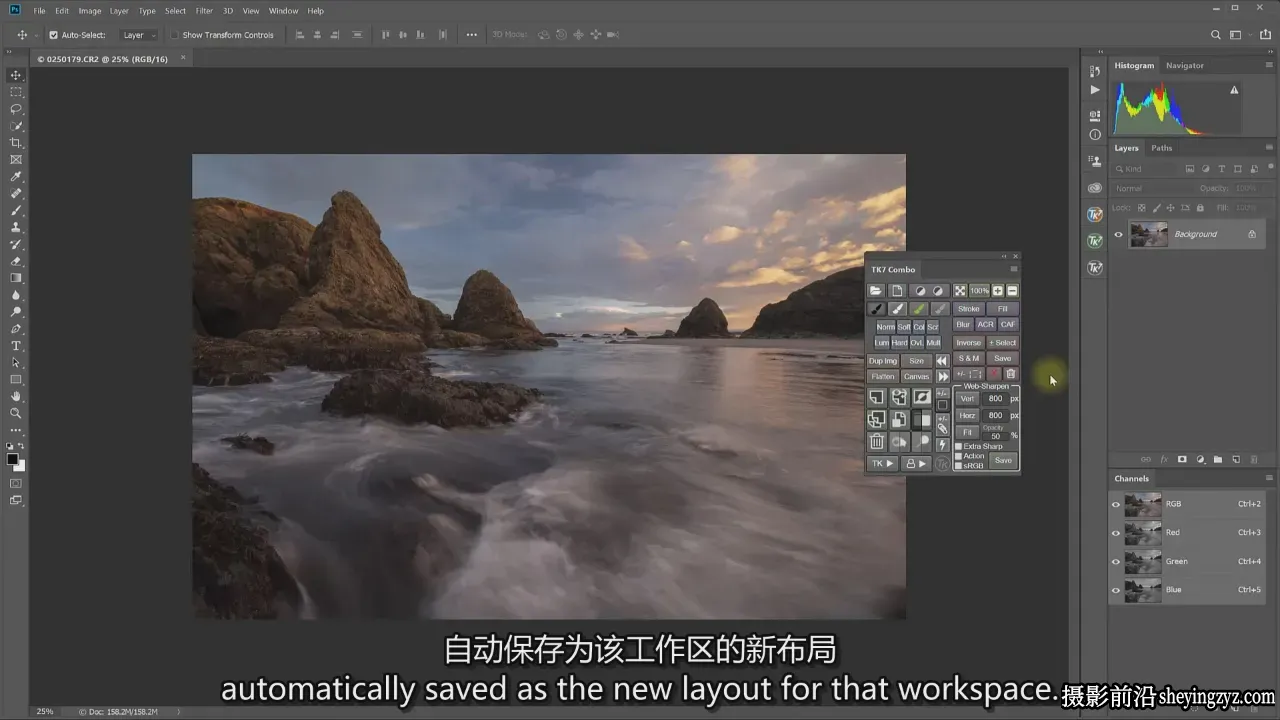1280x720 pixels.
Task: Click the TK7 new document icon
Action: coord(897,291)
